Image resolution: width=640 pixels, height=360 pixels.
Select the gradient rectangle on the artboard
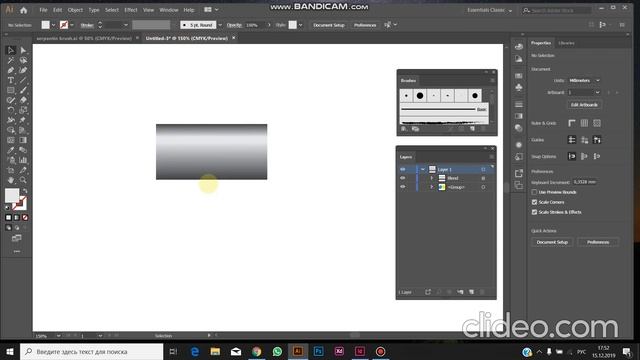[211, 152]
